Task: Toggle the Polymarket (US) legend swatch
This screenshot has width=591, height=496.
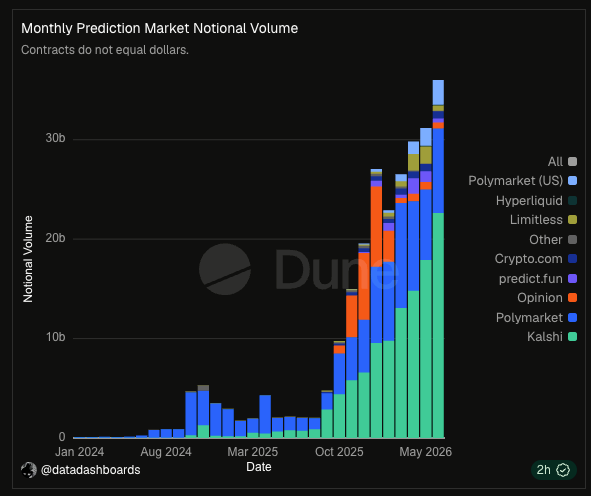Action: coord(572,181)
